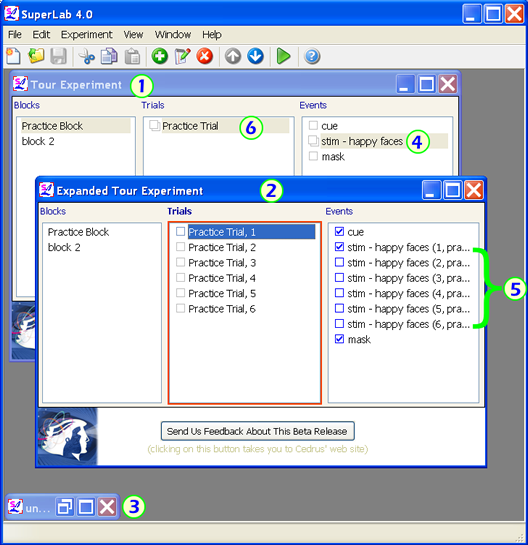528x545 pixels.
Task: Restore the minimized untitled window
Action: click(65, 507)
